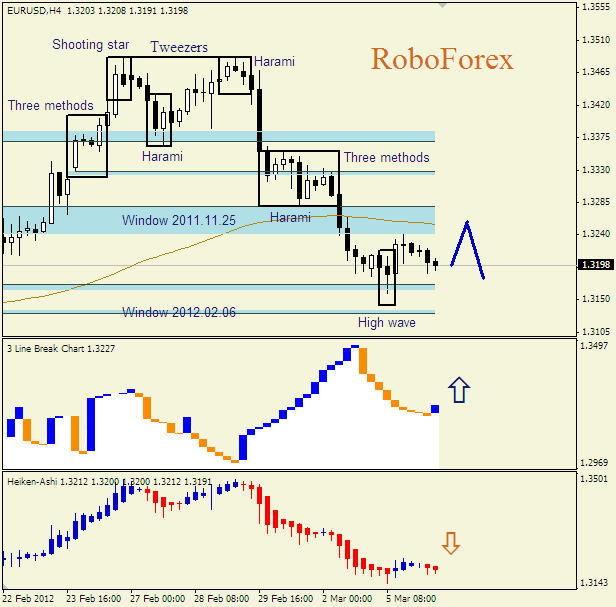616x607 pixels.
Task: Click the latest blue 3 Line Break block
Action: click(x=435, y=409)
